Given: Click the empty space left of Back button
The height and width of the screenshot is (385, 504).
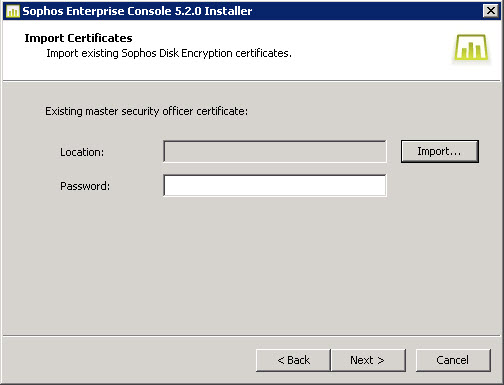Looking at the screenshot, I should 130,360.
